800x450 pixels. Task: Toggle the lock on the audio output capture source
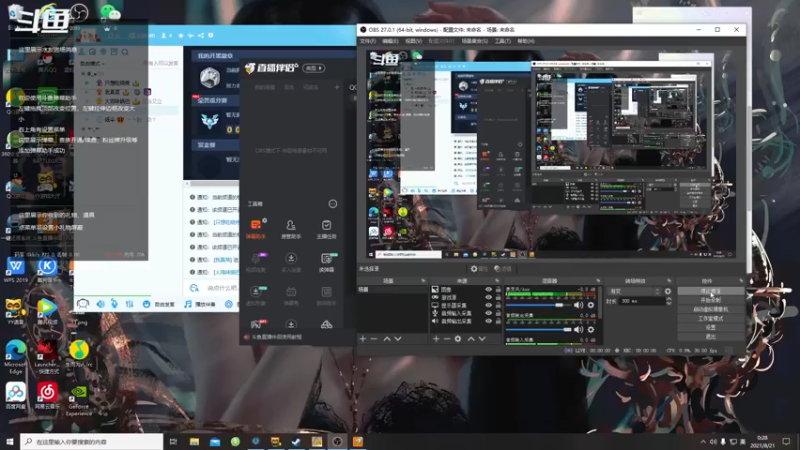click(498, 321)
